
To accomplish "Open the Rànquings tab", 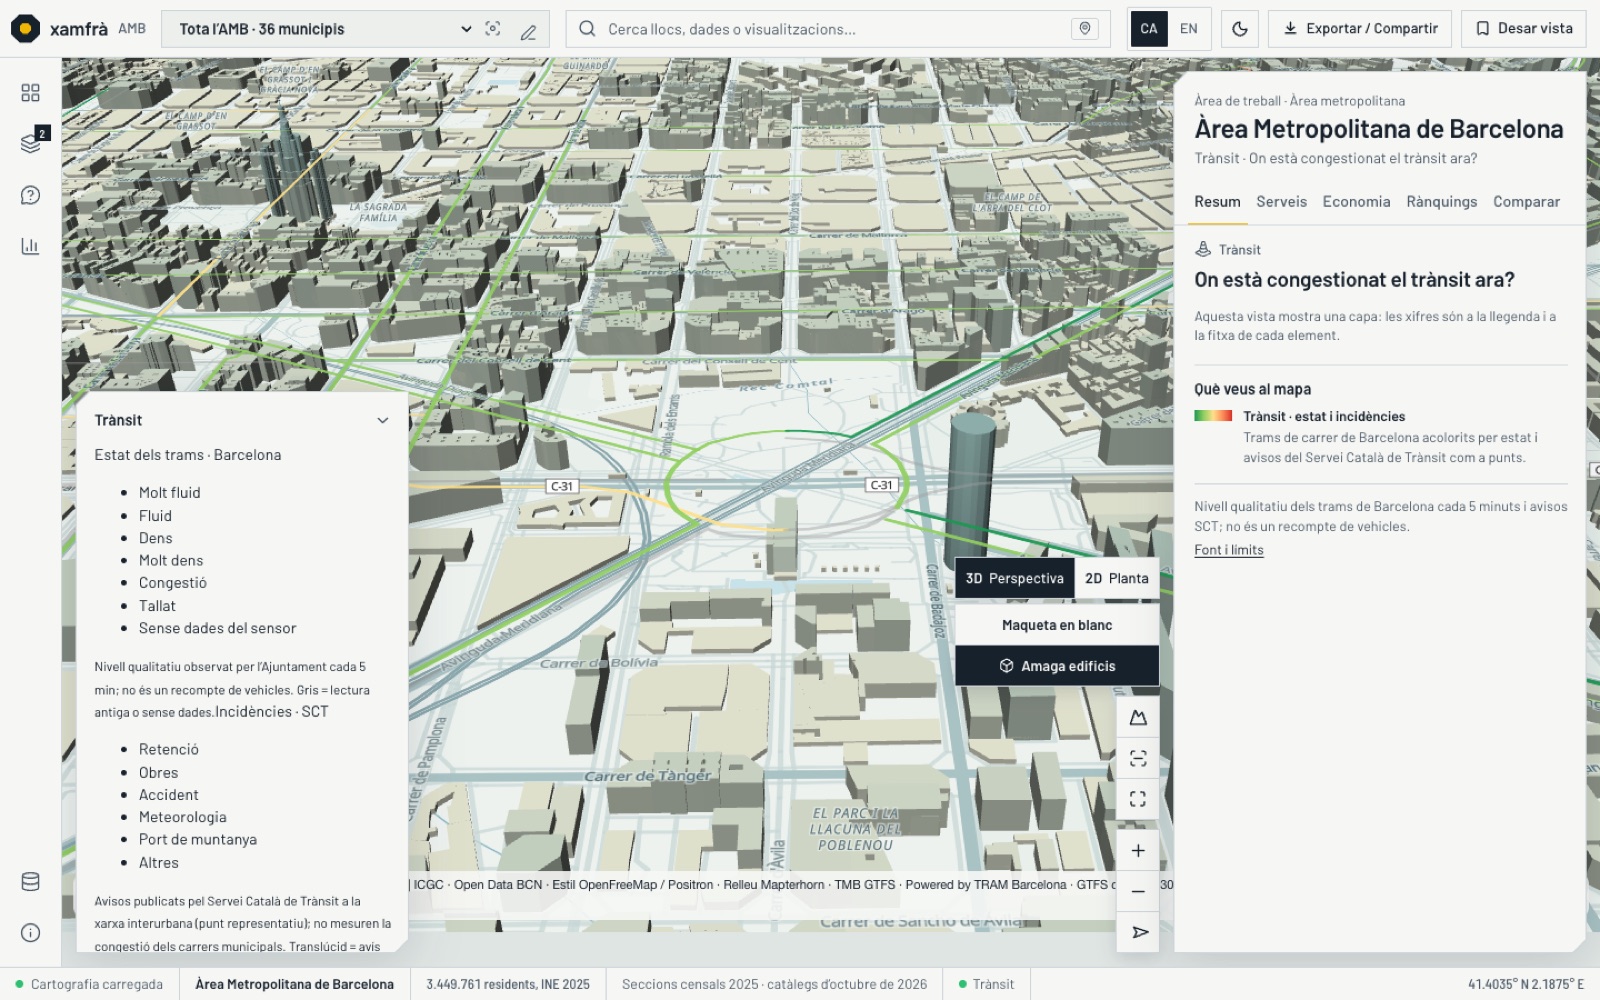I will click(x=1441, y=202).
